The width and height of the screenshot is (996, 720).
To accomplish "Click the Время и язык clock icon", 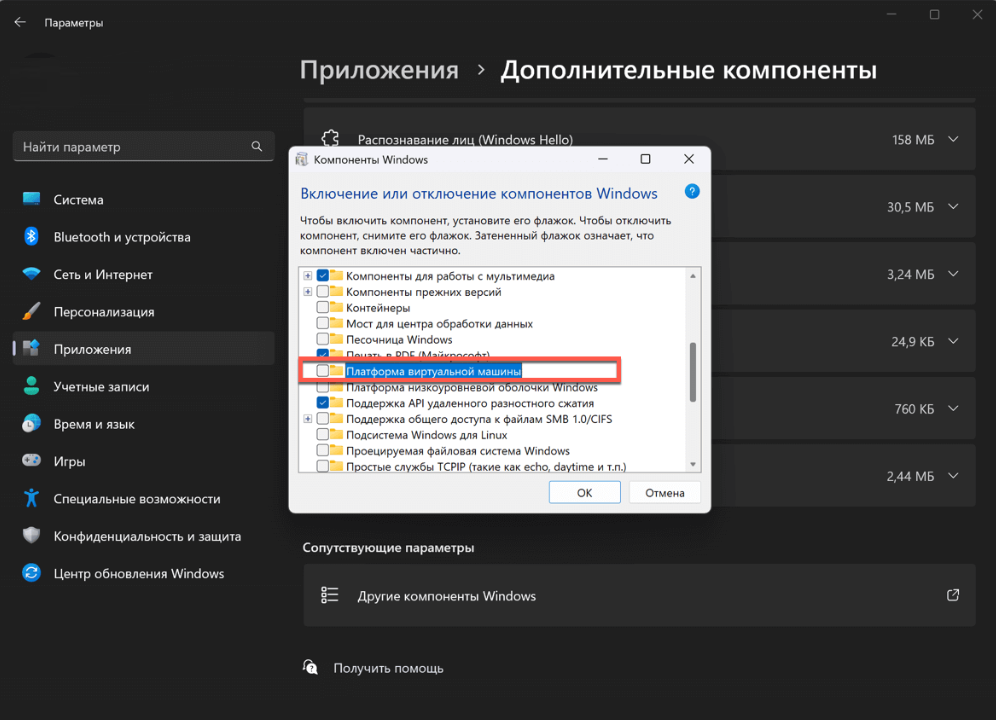I will click(x=31, y=423).
